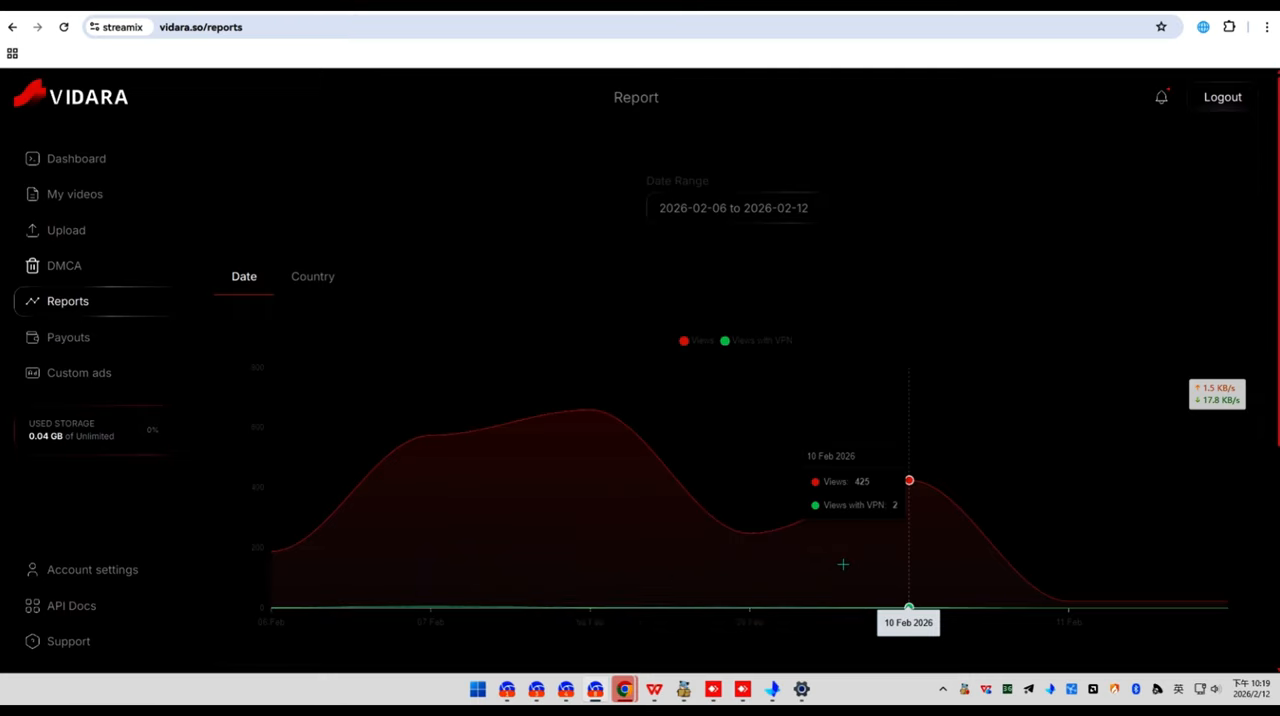Click the Vidara logo

pyautogui.click(x=71, y=95)
